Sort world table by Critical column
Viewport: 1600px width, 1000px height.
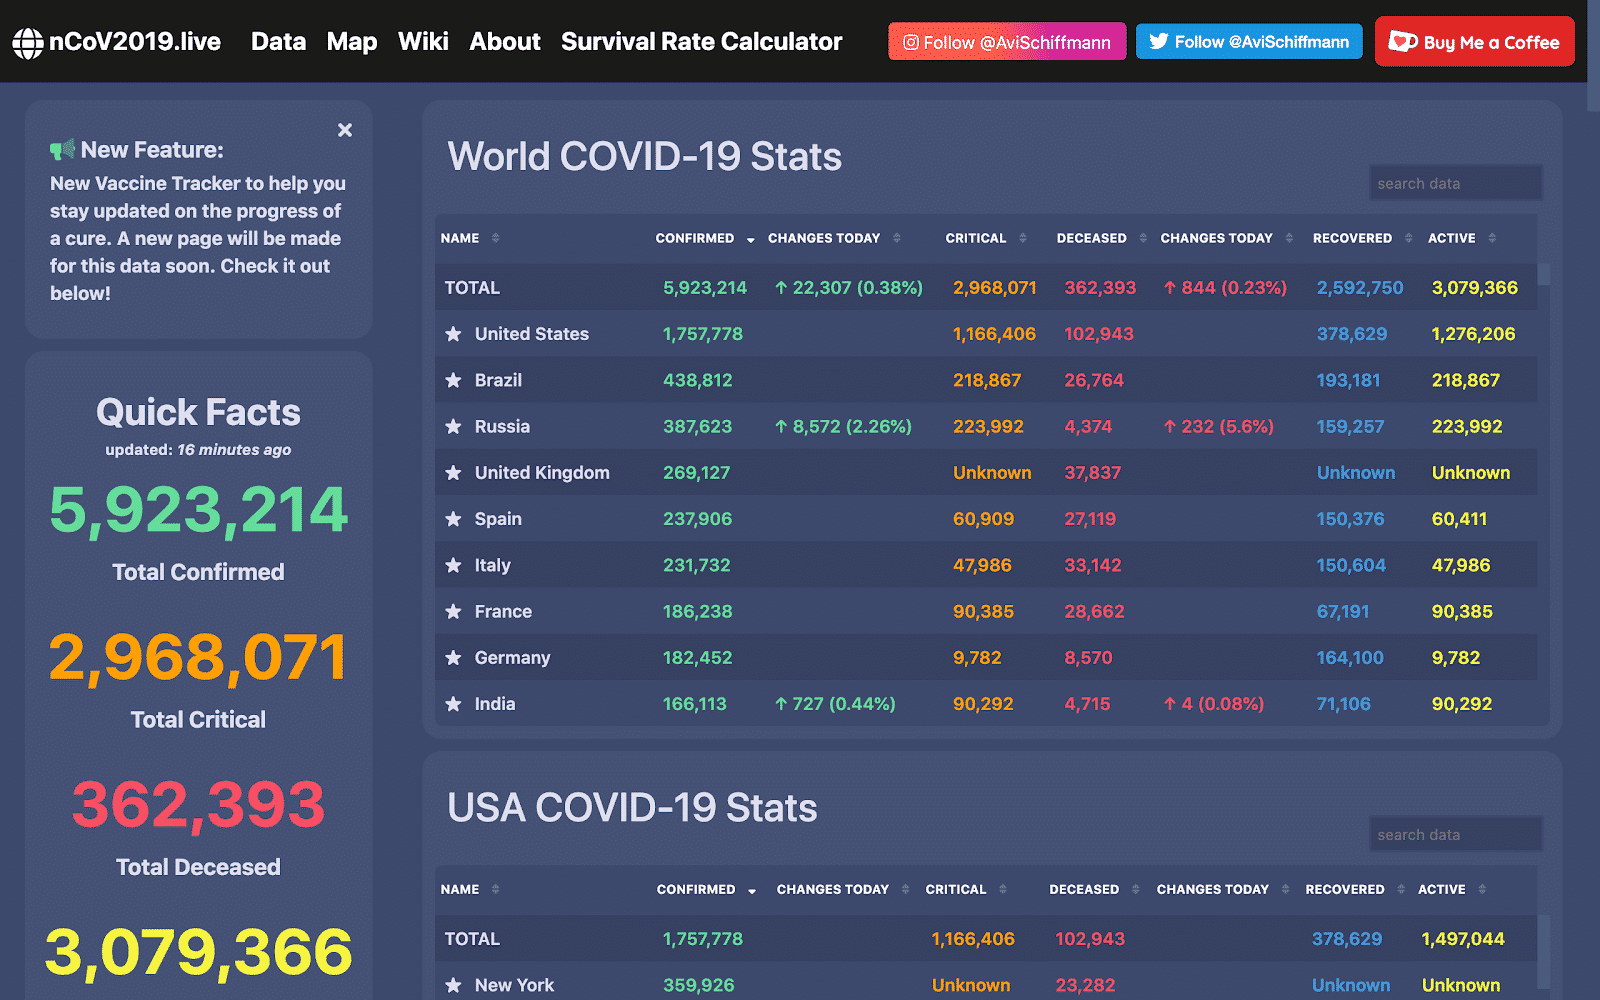pyautogui.click(x=1022, y=238)
